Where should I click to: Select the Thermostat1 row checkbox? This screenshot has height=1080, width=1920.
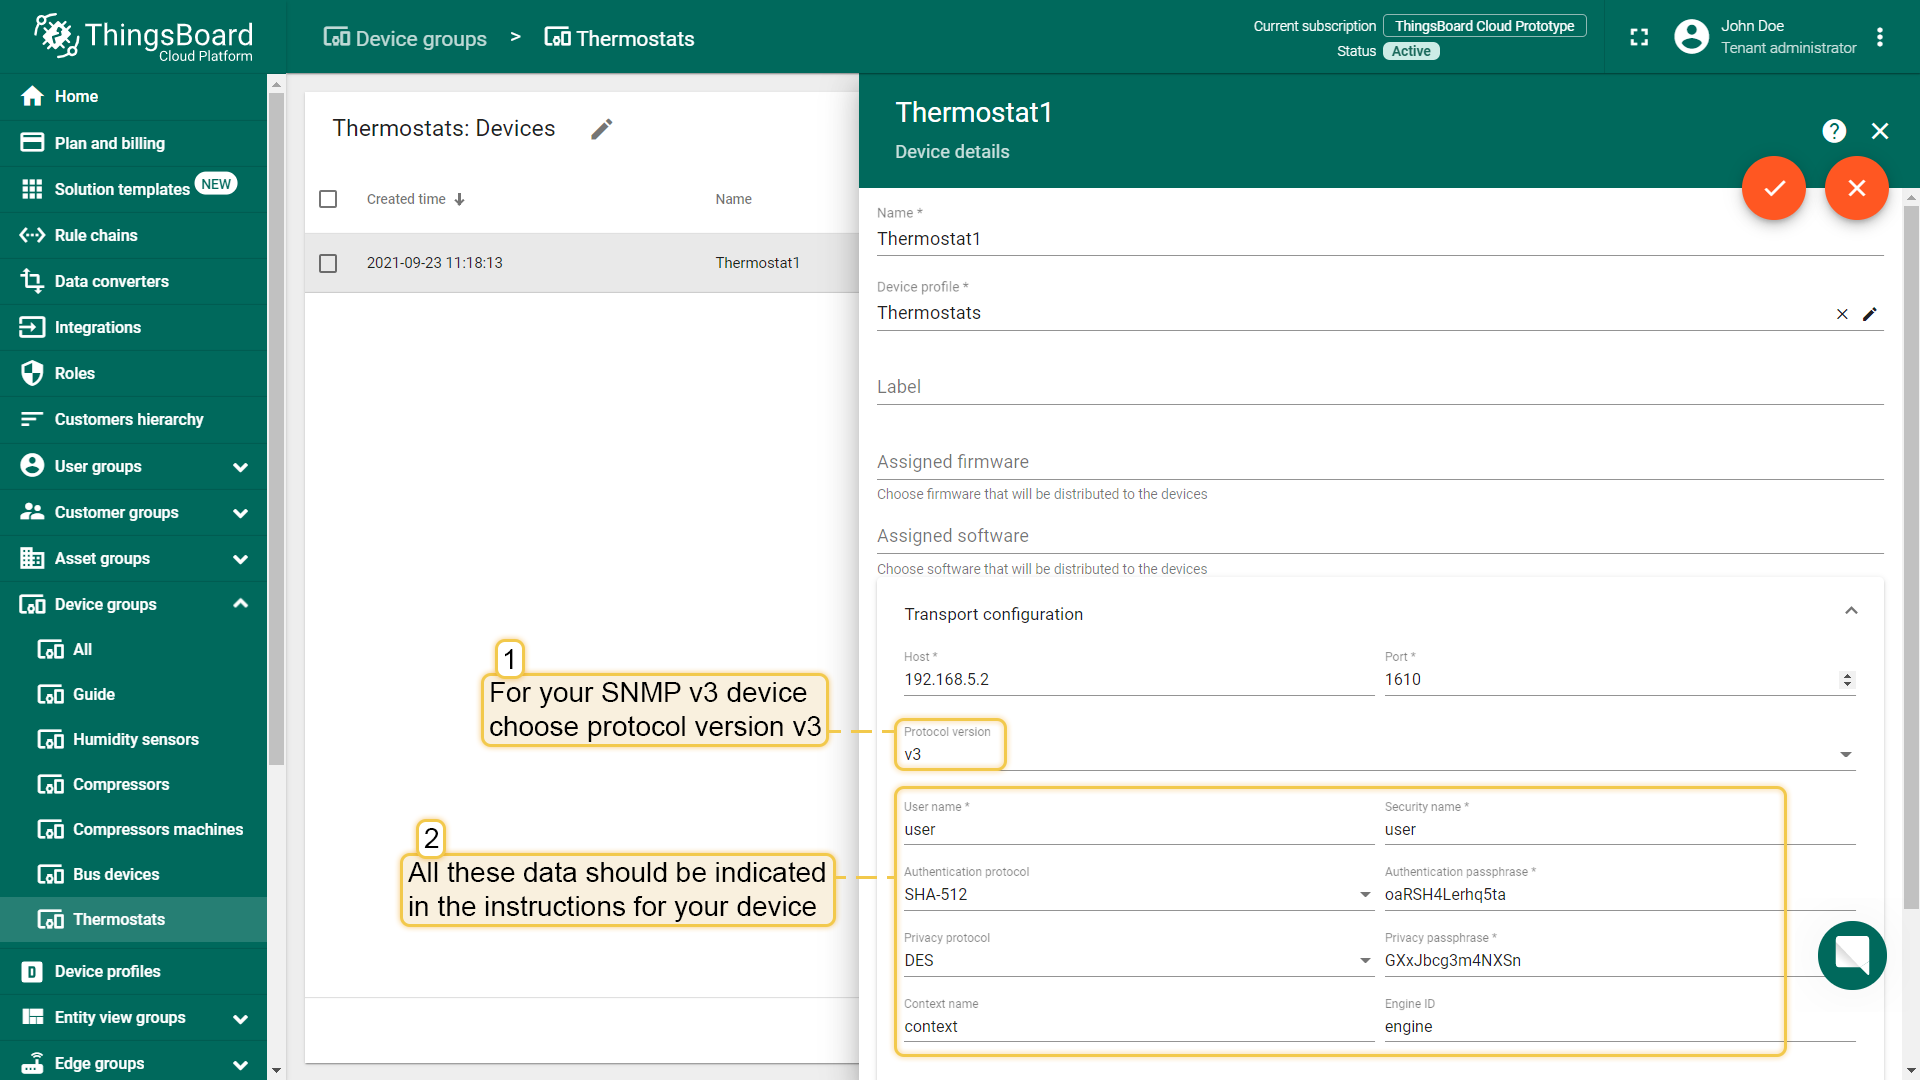pos(328,263)
